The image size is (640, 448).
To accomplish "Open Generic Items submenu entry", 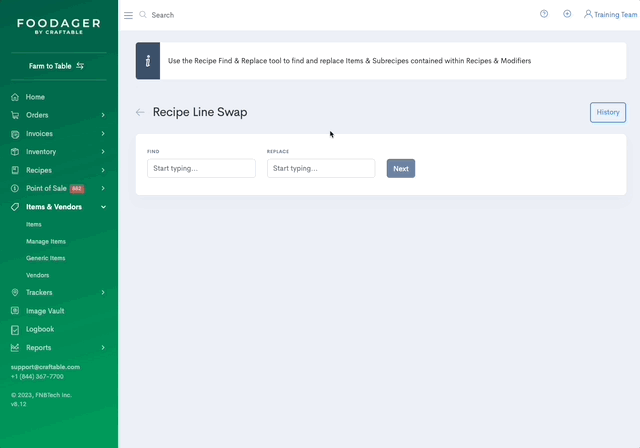I will point(45,258).
